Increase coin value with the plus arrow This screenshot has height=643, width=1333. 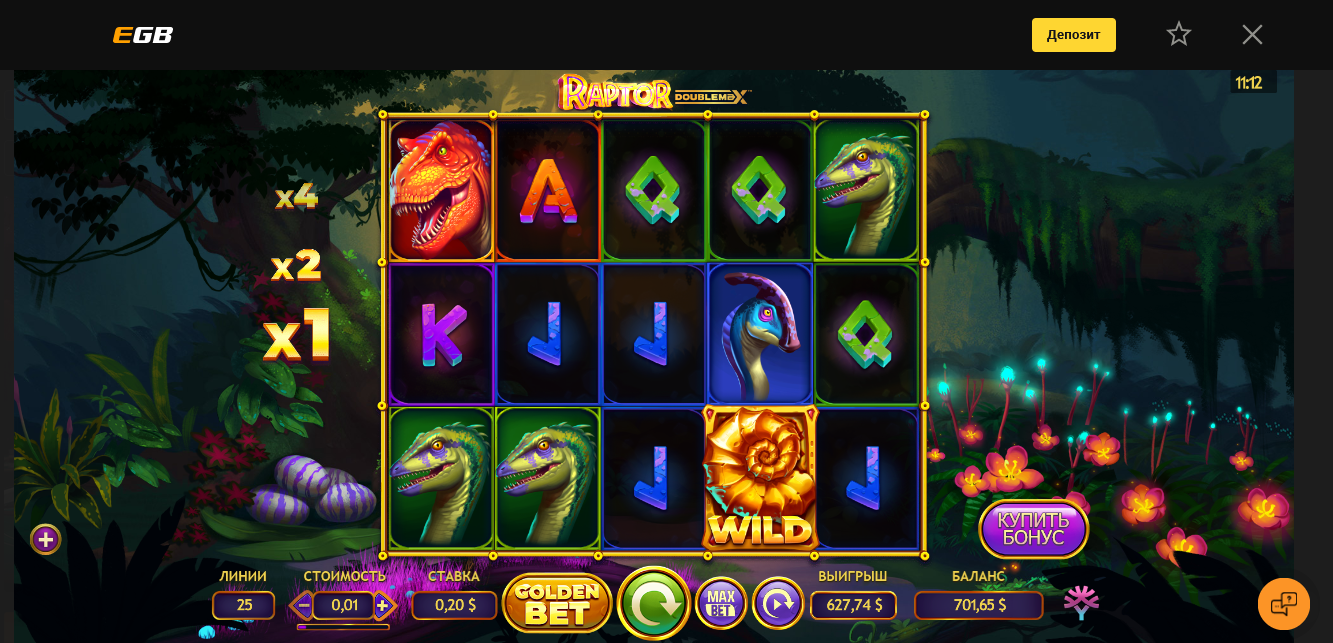tap(384, 605)
